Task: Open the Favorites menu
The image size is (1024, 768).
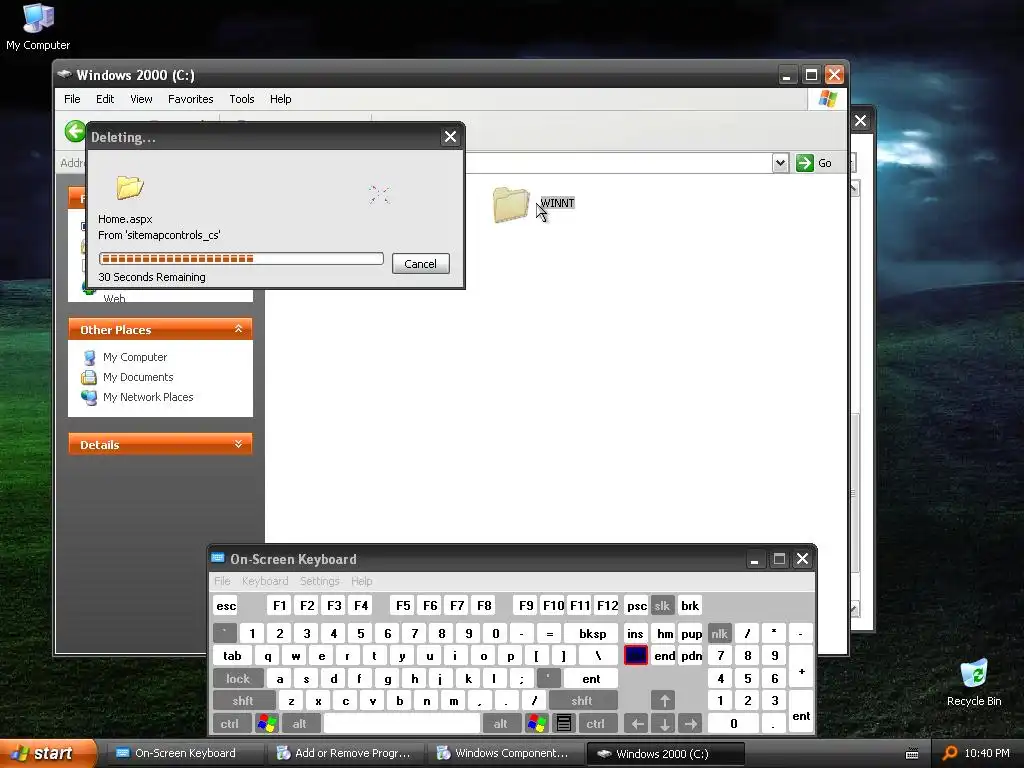Action: point(191,99)
